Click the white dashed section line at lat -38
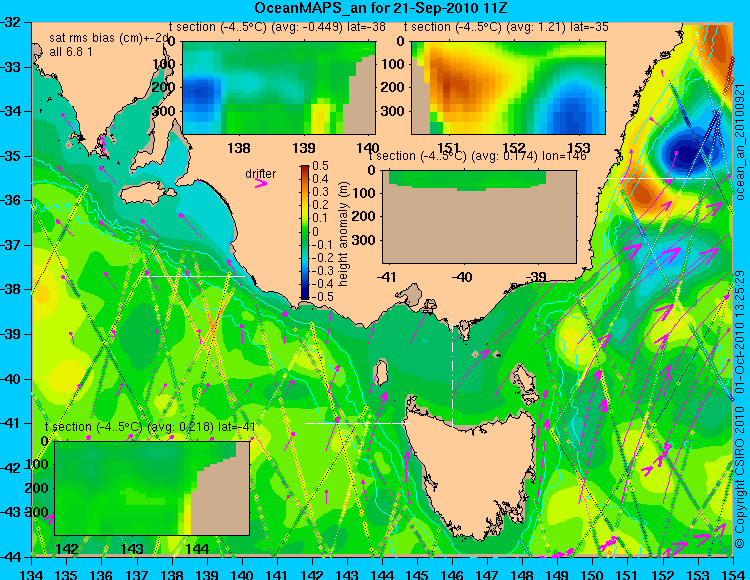Screen dimensions: 750x580 click(192, 276)
